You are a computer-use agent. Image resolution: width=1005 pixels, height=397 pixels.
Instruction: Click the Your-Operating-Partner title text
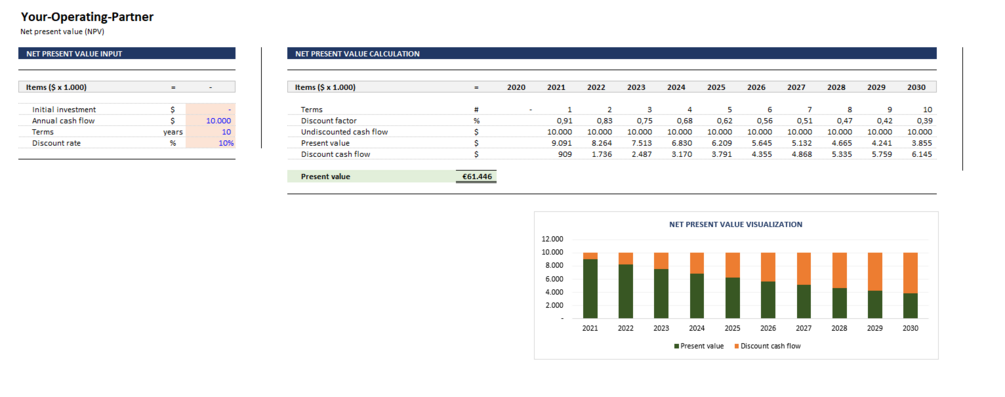click(87, 17)
